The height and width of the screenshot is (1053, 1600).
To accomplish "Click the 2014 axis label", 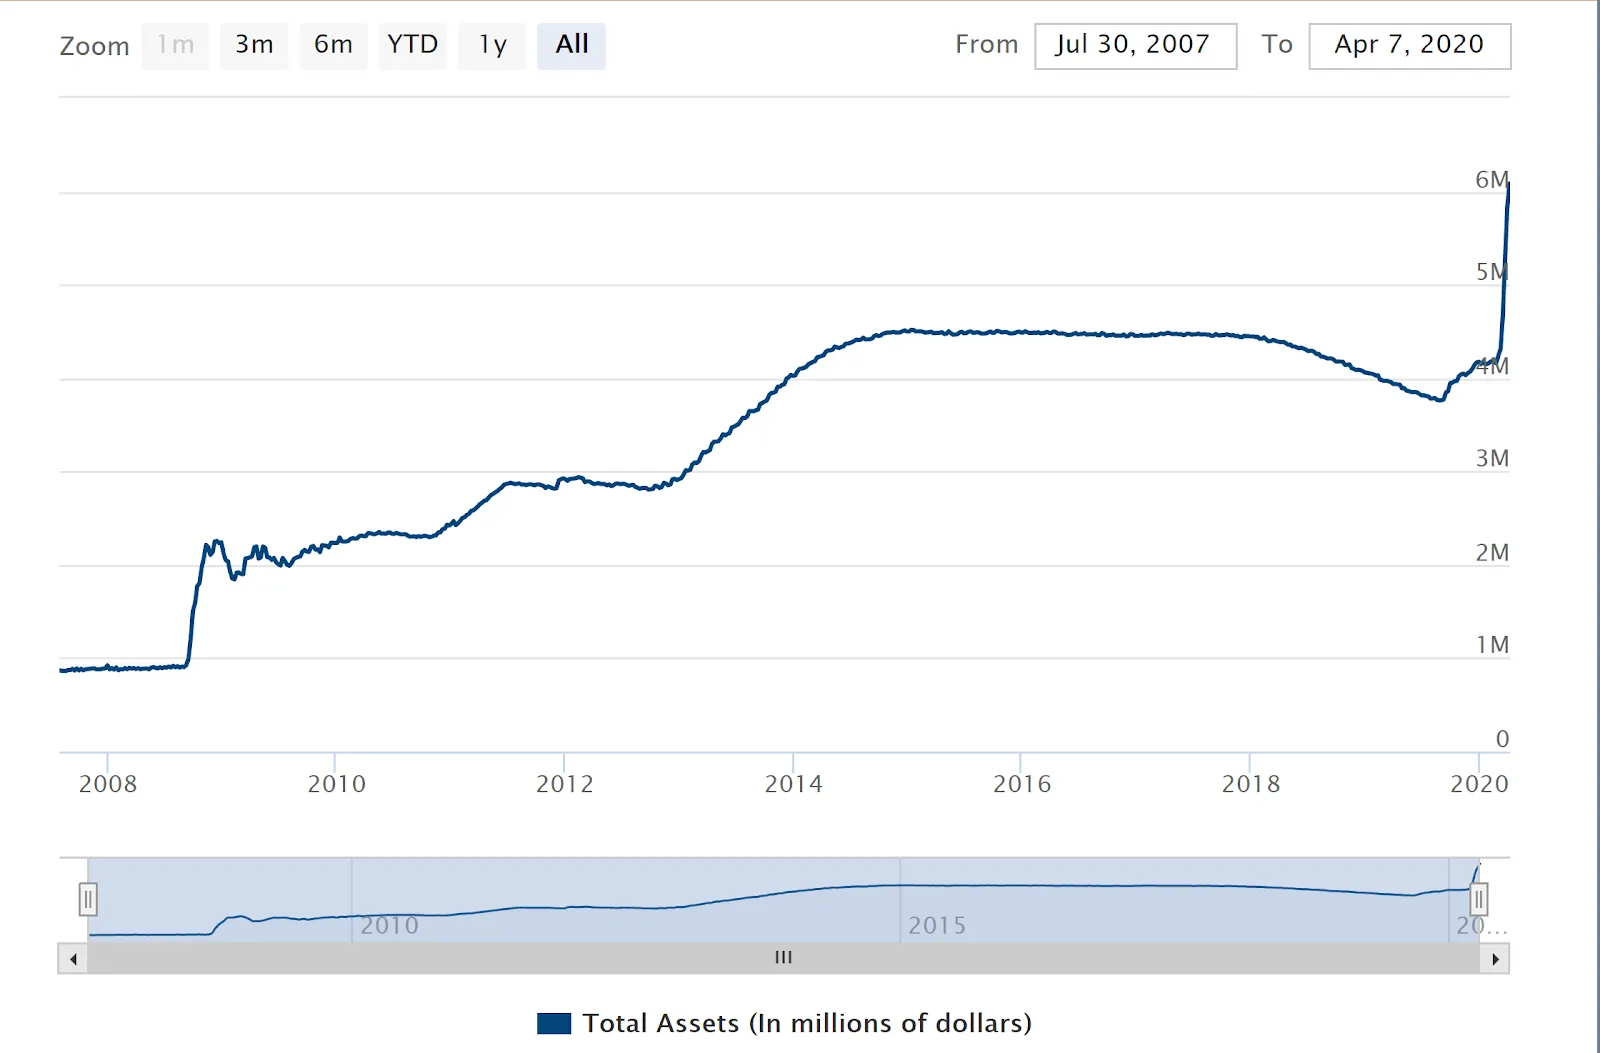I will pos(791,785).
